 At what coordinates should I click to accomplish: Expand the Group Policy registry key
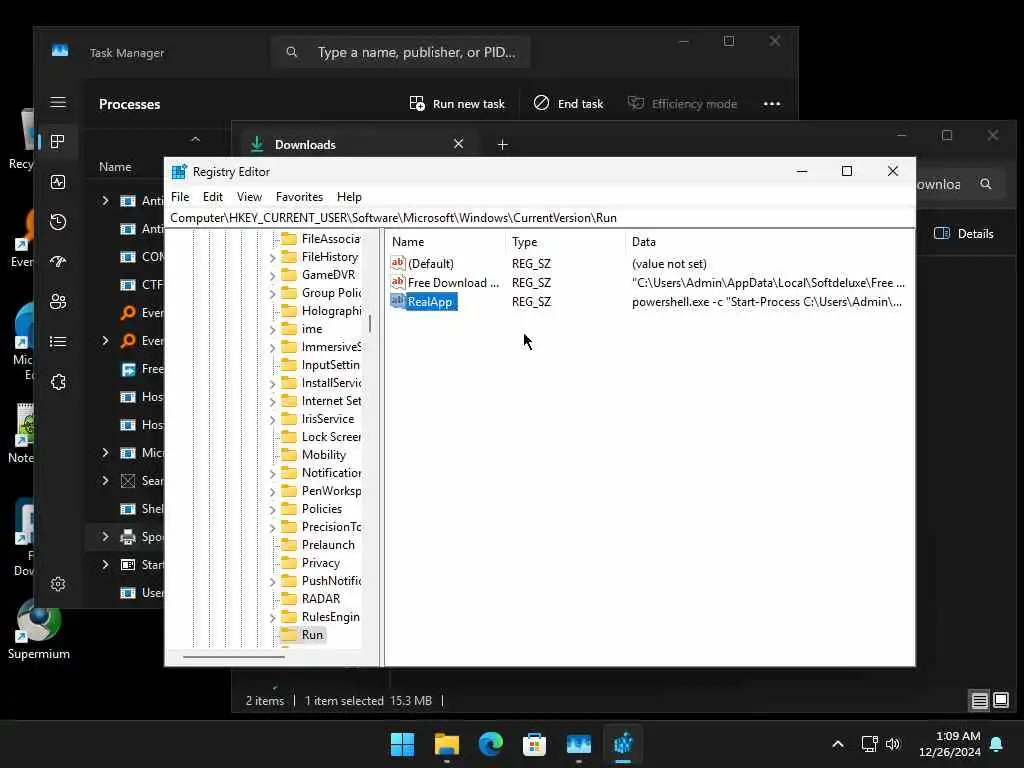pos(272,294)
